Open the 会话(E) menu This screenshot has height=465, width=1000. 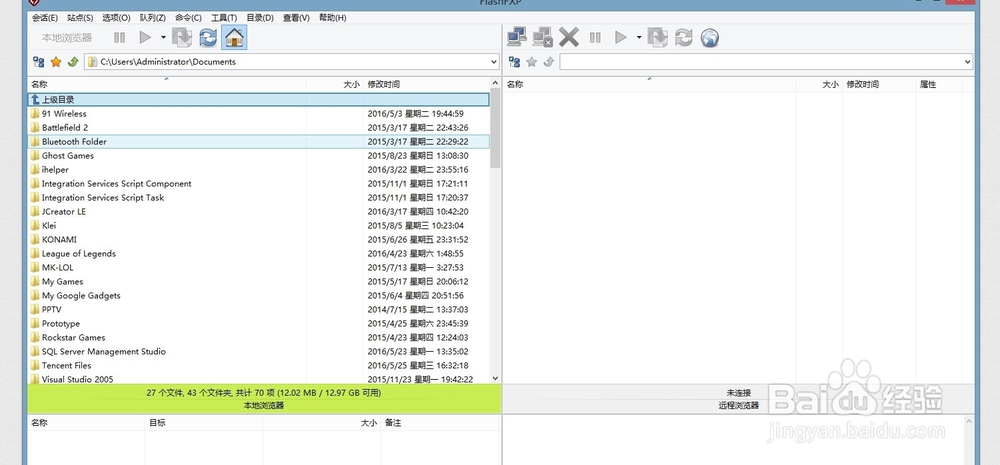tap(45, 18)
